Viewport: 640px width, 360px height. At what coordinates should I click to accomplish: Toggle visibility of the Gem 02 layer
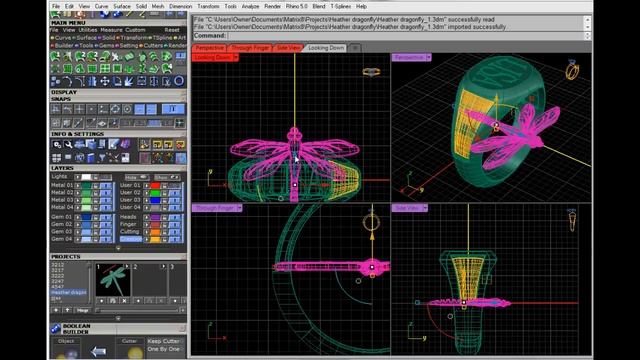coord(107,224)
